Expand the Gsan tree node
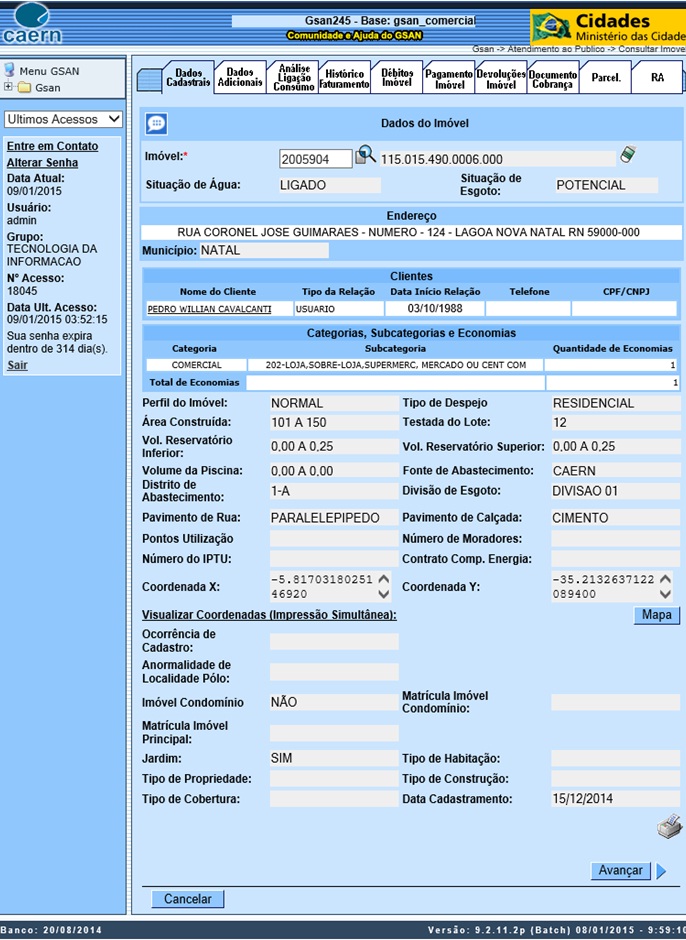The height and width of the screenshot is (940, 686). tap(9, 87)
